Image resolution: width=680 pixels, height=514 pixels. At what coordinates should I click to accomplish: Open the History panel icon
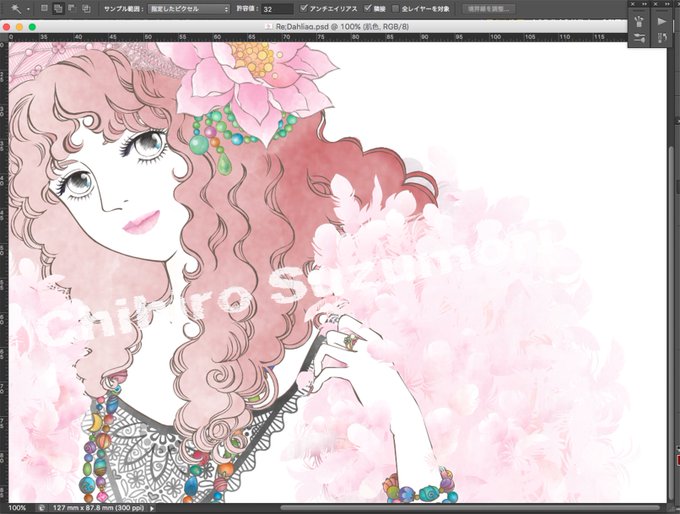point(662,38)
